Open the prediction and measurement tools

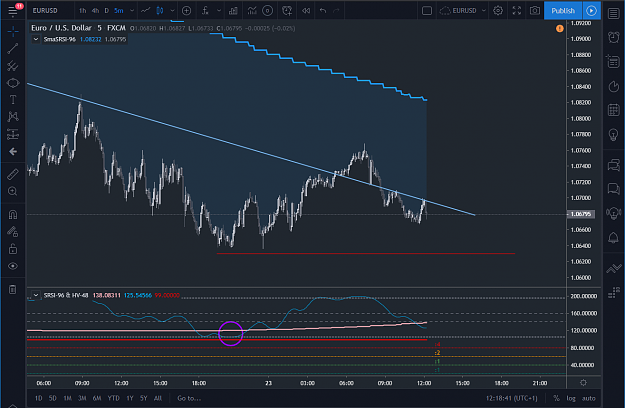[x=13, y=134]
